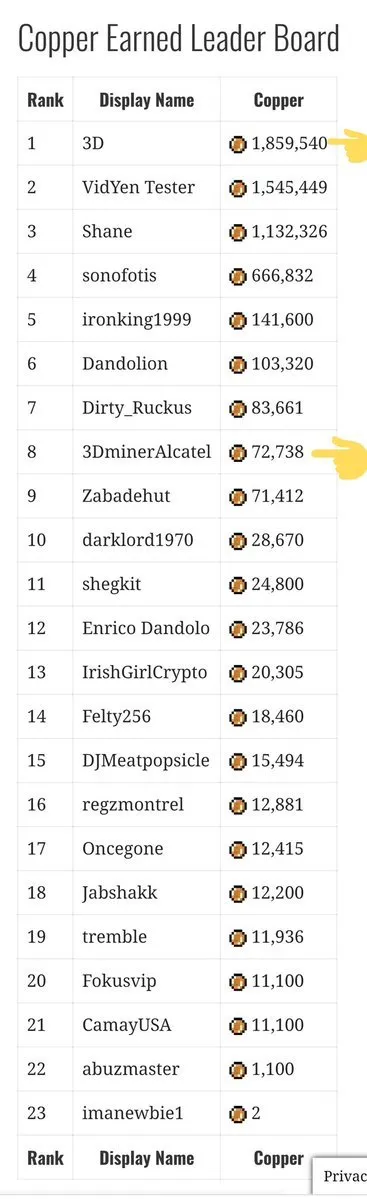Viewport: 367px width, 1199px height.
Task: Click the coin icon beside 11,936
Action: click(x=238, y=937)
